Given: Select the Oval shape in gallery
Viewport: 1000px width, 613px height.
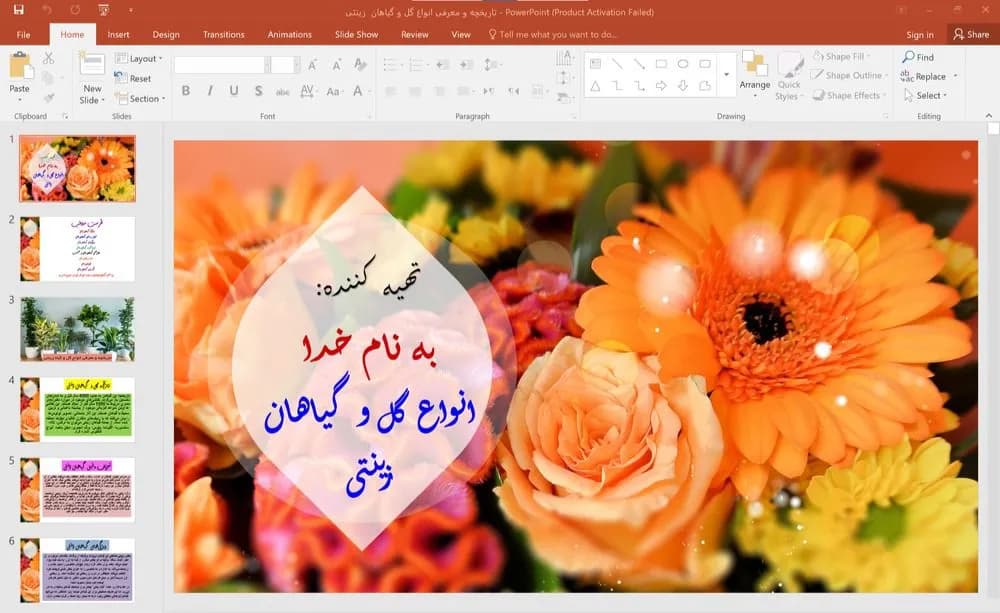Looking at the screenshot, I should coord(683,64).
